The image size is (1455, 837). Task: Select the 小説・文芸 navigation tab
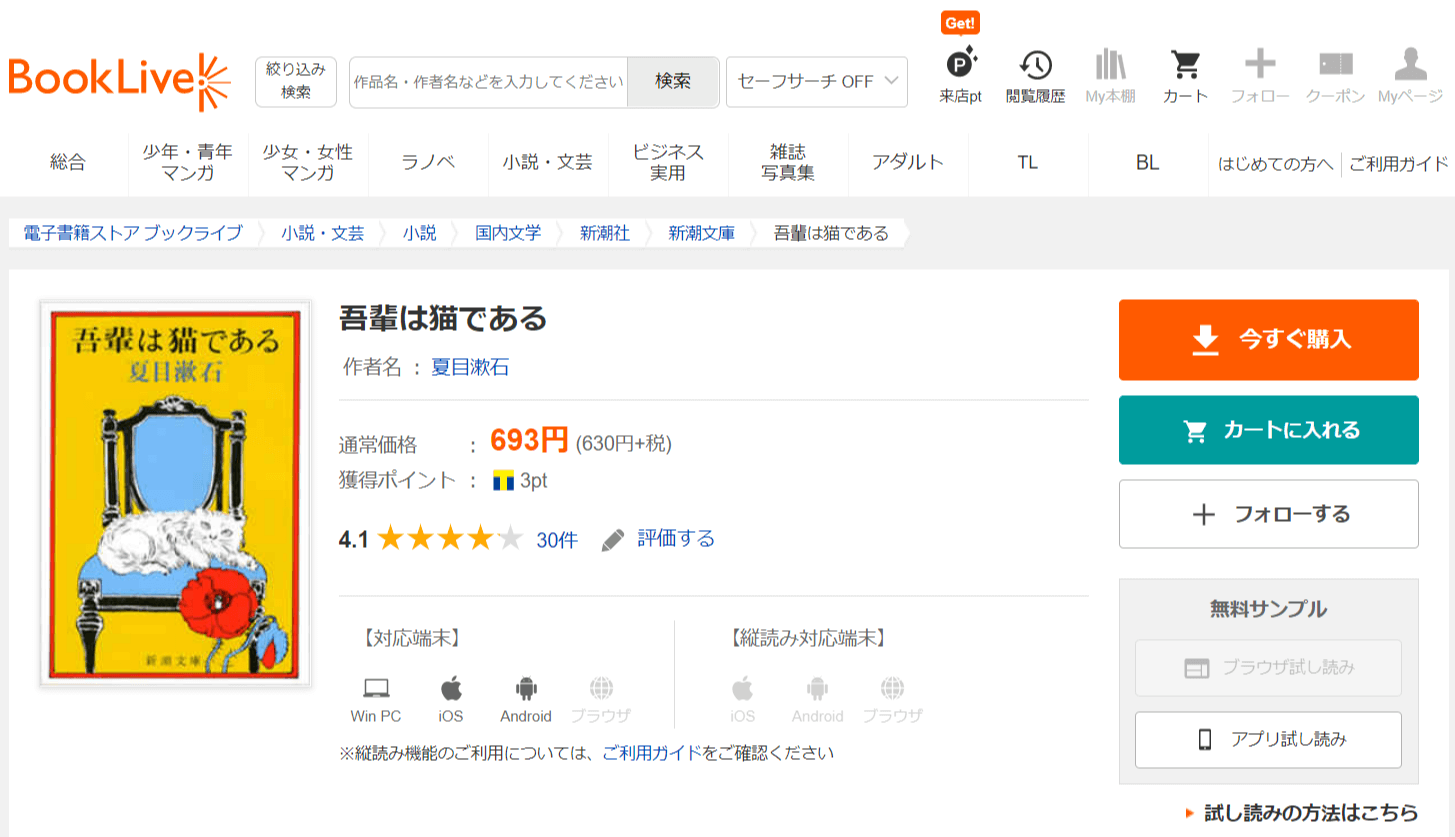pos(548,162)
